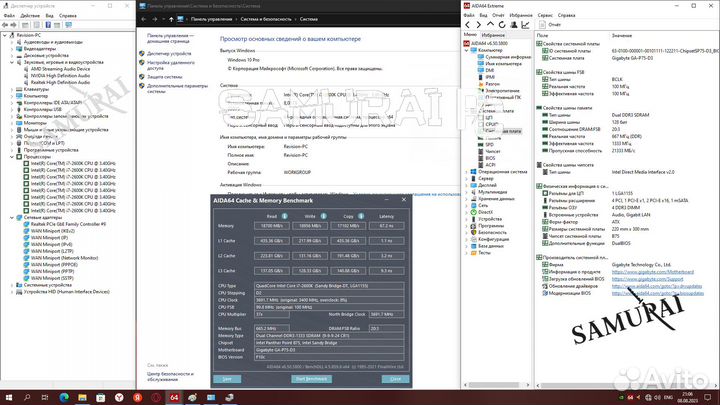Select Суммарная информация in AIDA64 tree

pyautogui.click(x=508, y=57)
